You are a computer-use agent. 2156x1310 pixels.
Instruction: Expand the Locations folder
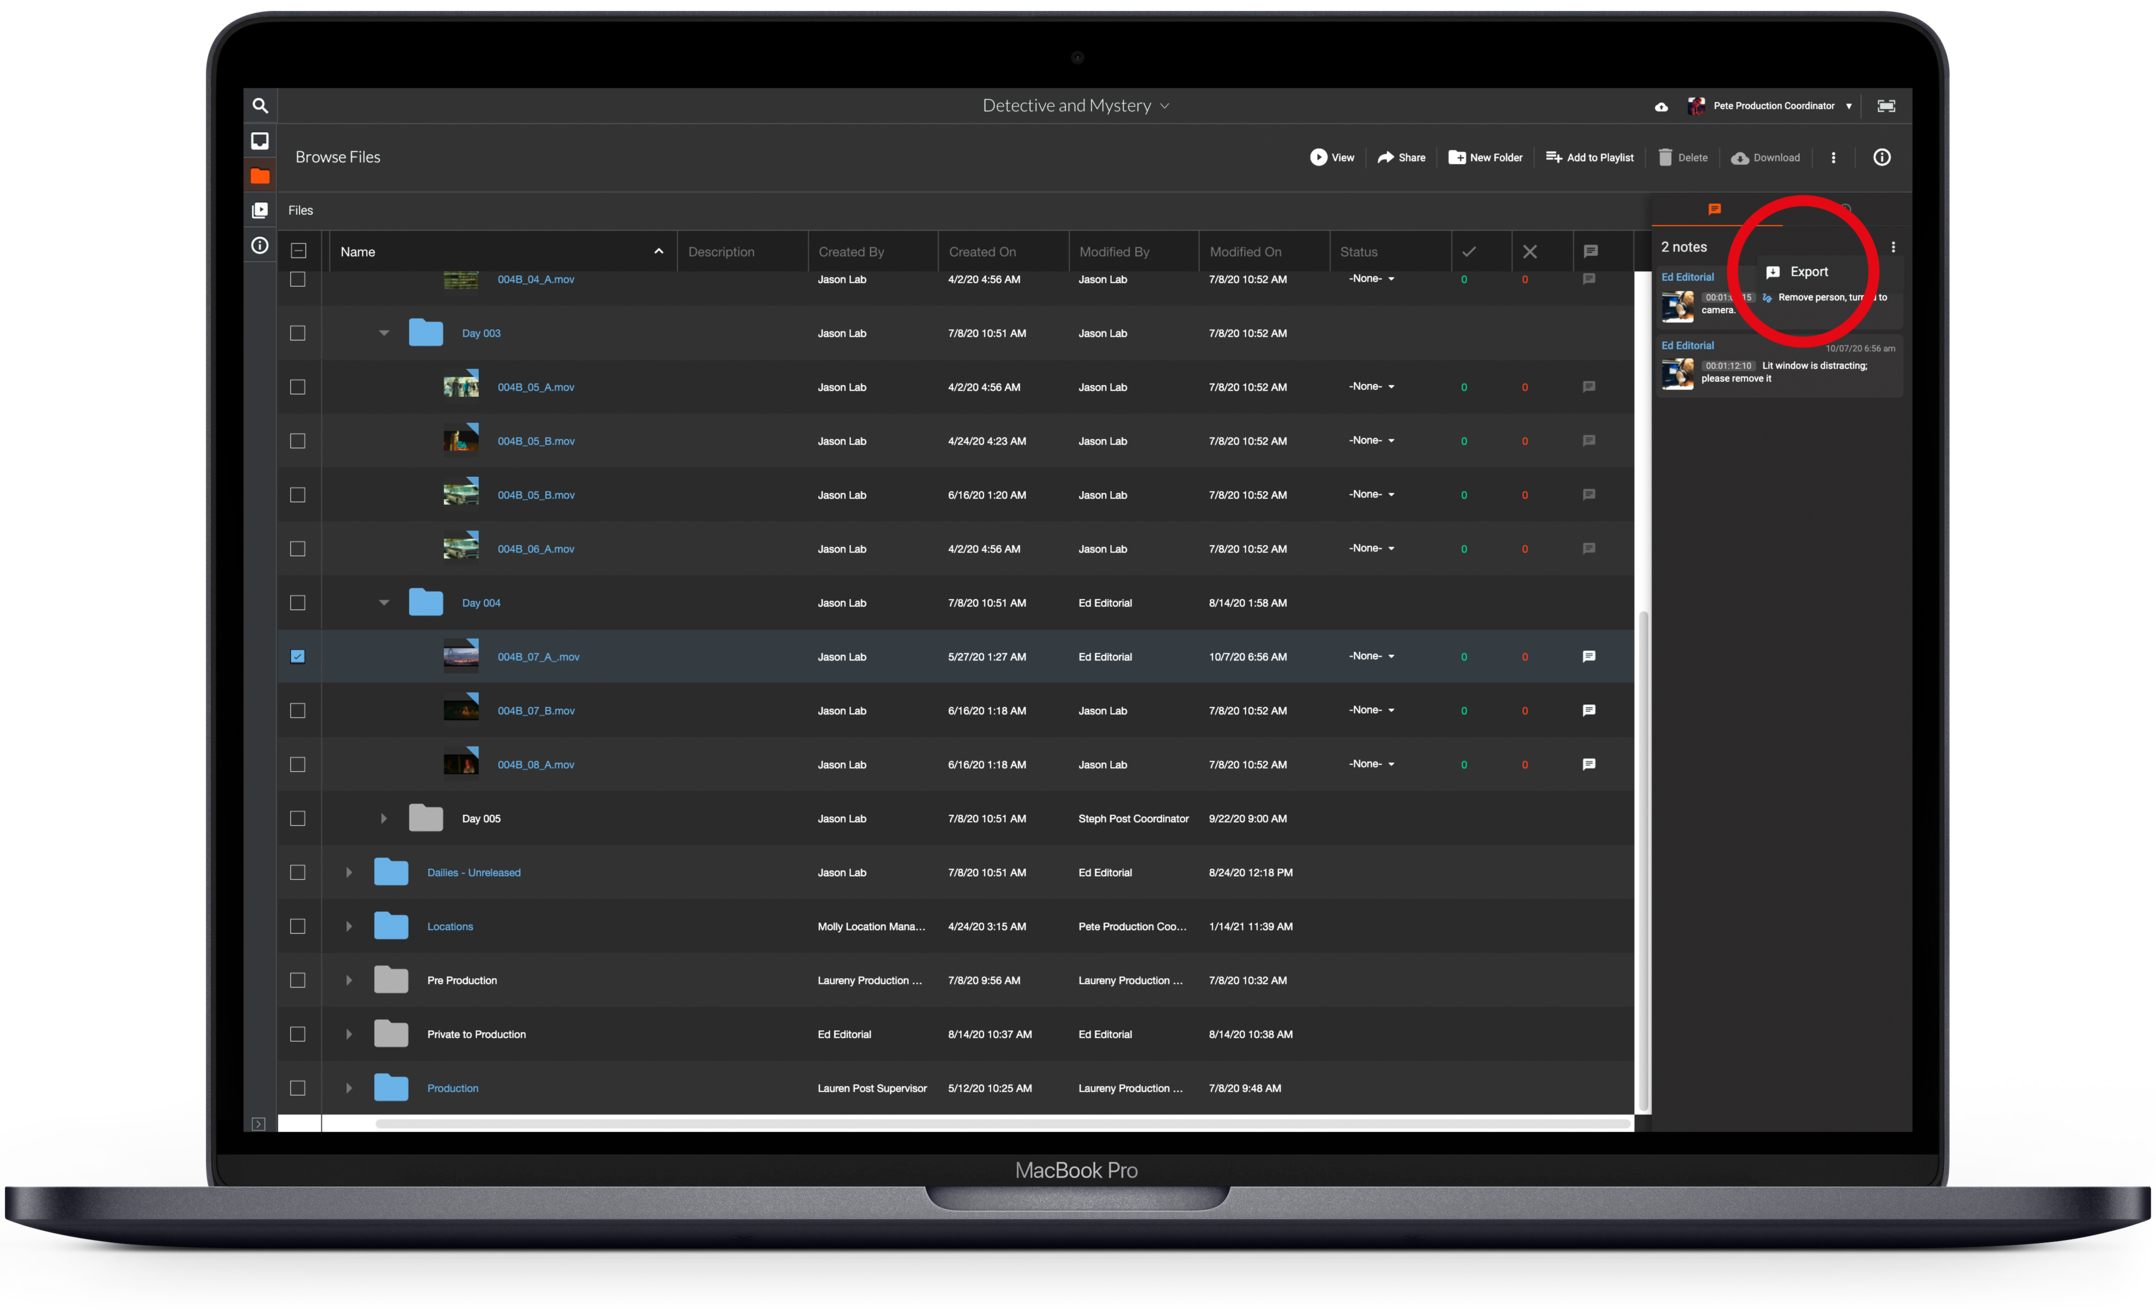point(349,926)
